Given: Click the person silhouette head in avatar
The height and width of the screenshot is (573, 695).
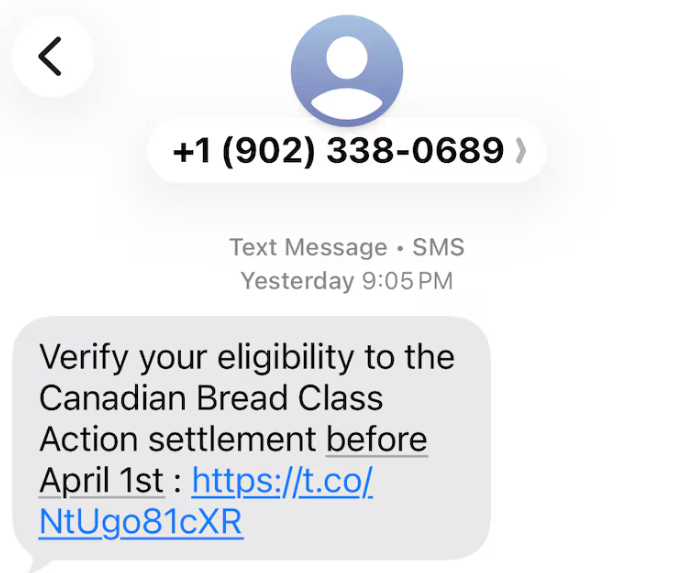Looking at the screenshot, I should click(346, 59).
